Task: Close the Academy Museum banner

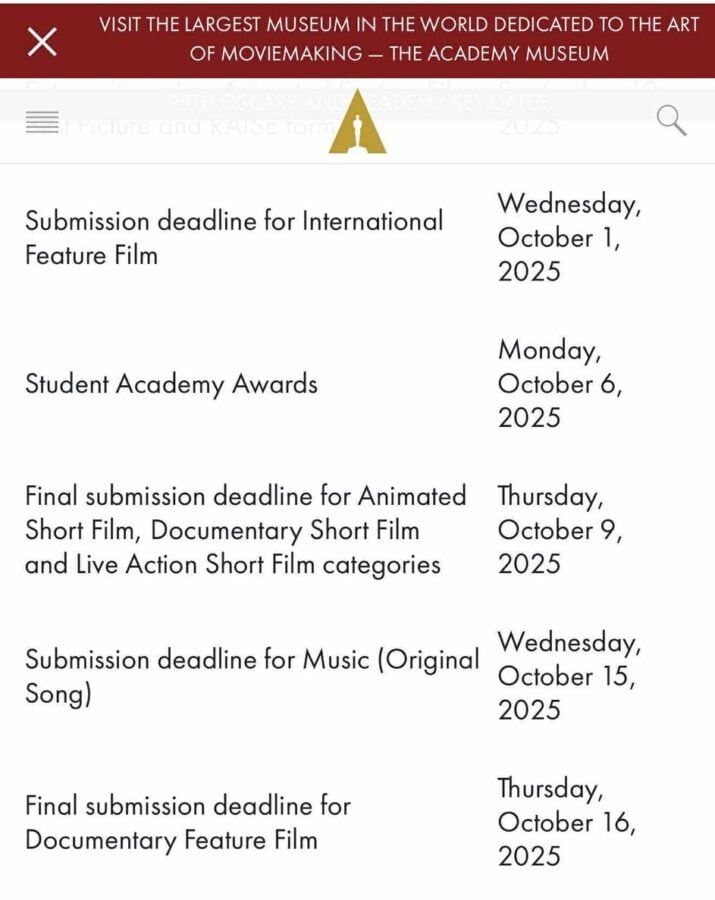Action: [42, 41]
